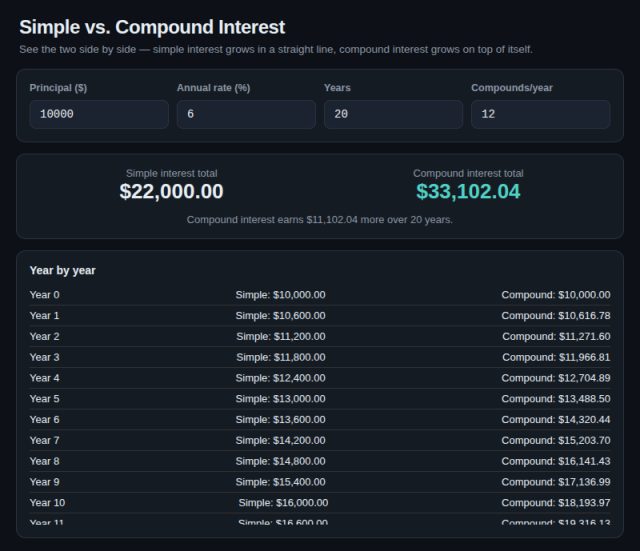Click Simple: $13,000.00 value for Year 5

click(x=280, y=399)
